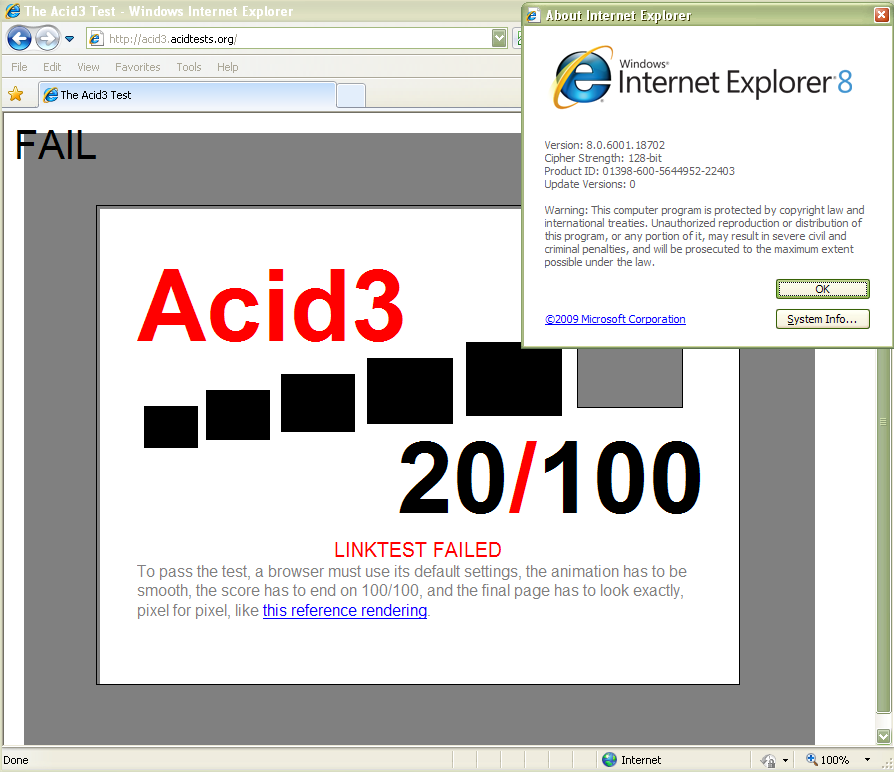Click the FAIL text on the page
The image size is (894, 772).
[55, 145]
